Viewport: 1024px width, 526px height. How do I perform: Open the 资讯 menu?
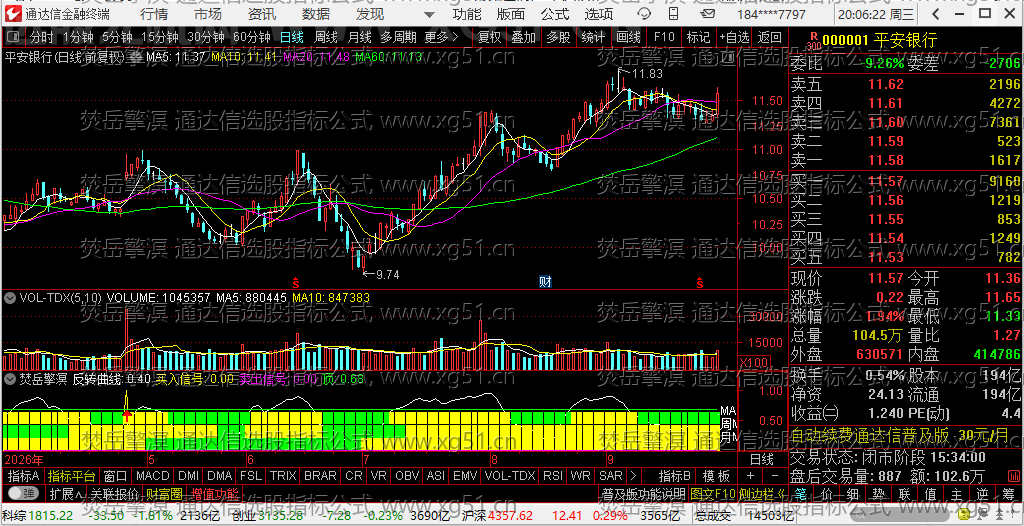point(262,14)
